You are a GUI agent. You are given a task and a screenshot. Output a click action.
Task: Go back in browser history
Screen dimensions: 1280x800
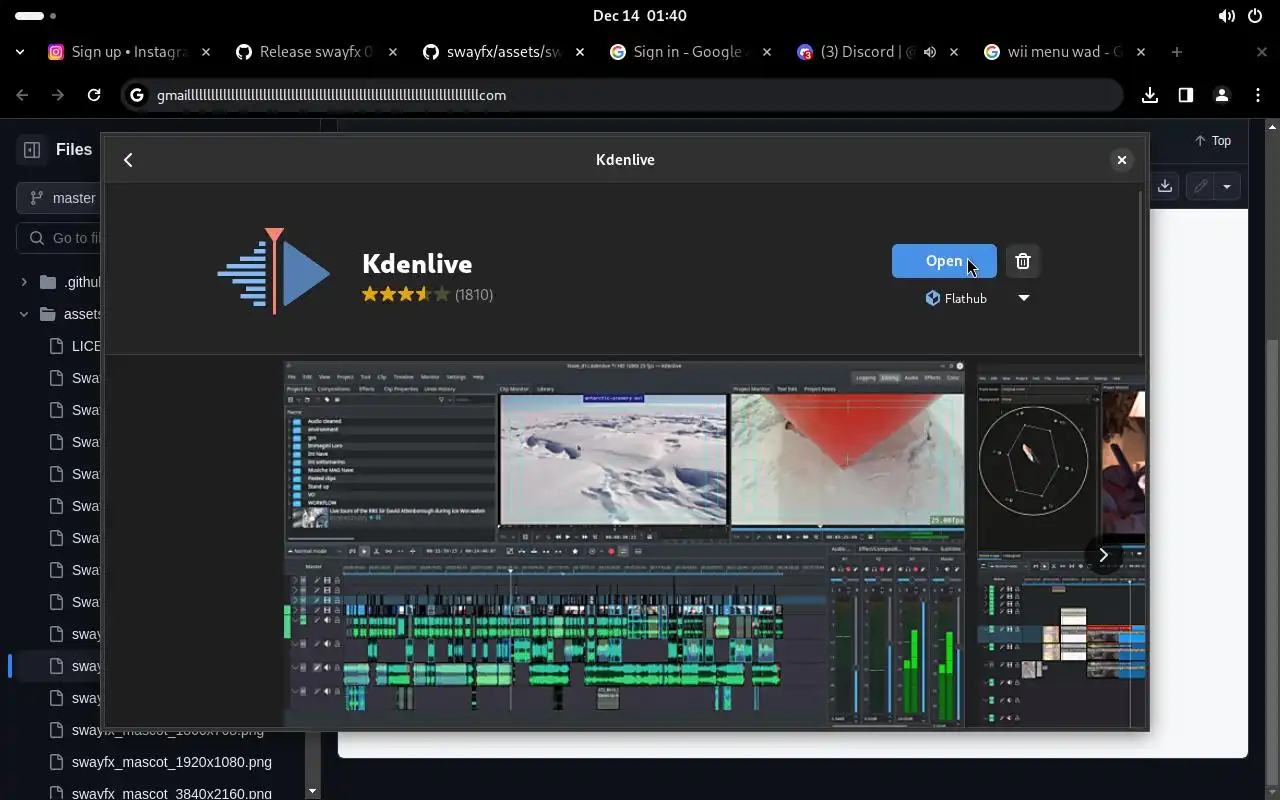[22, 95]
